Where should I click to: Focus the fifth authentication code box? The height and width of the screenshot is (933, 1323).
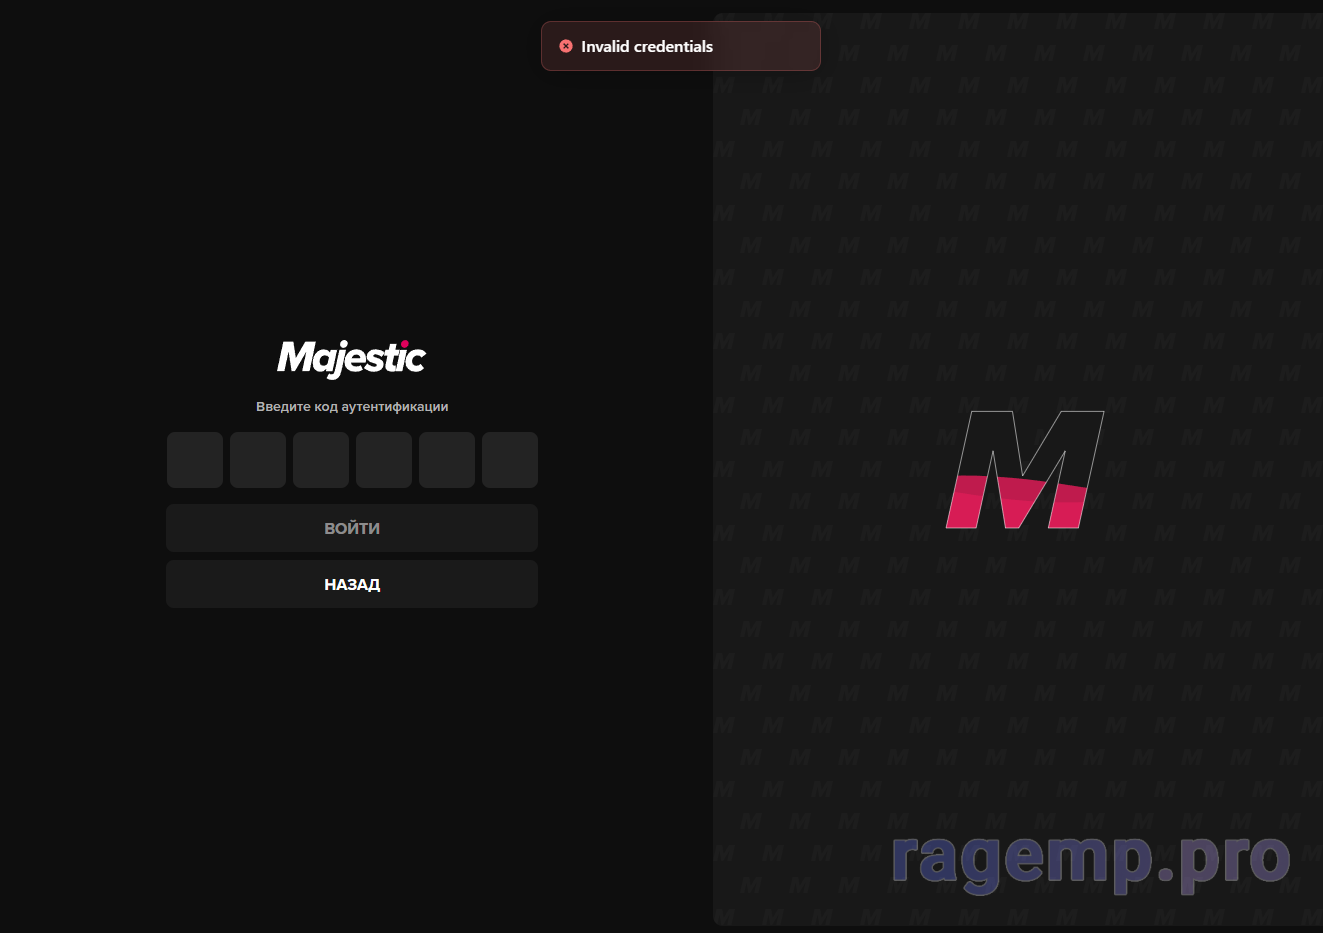coord(447,460)
